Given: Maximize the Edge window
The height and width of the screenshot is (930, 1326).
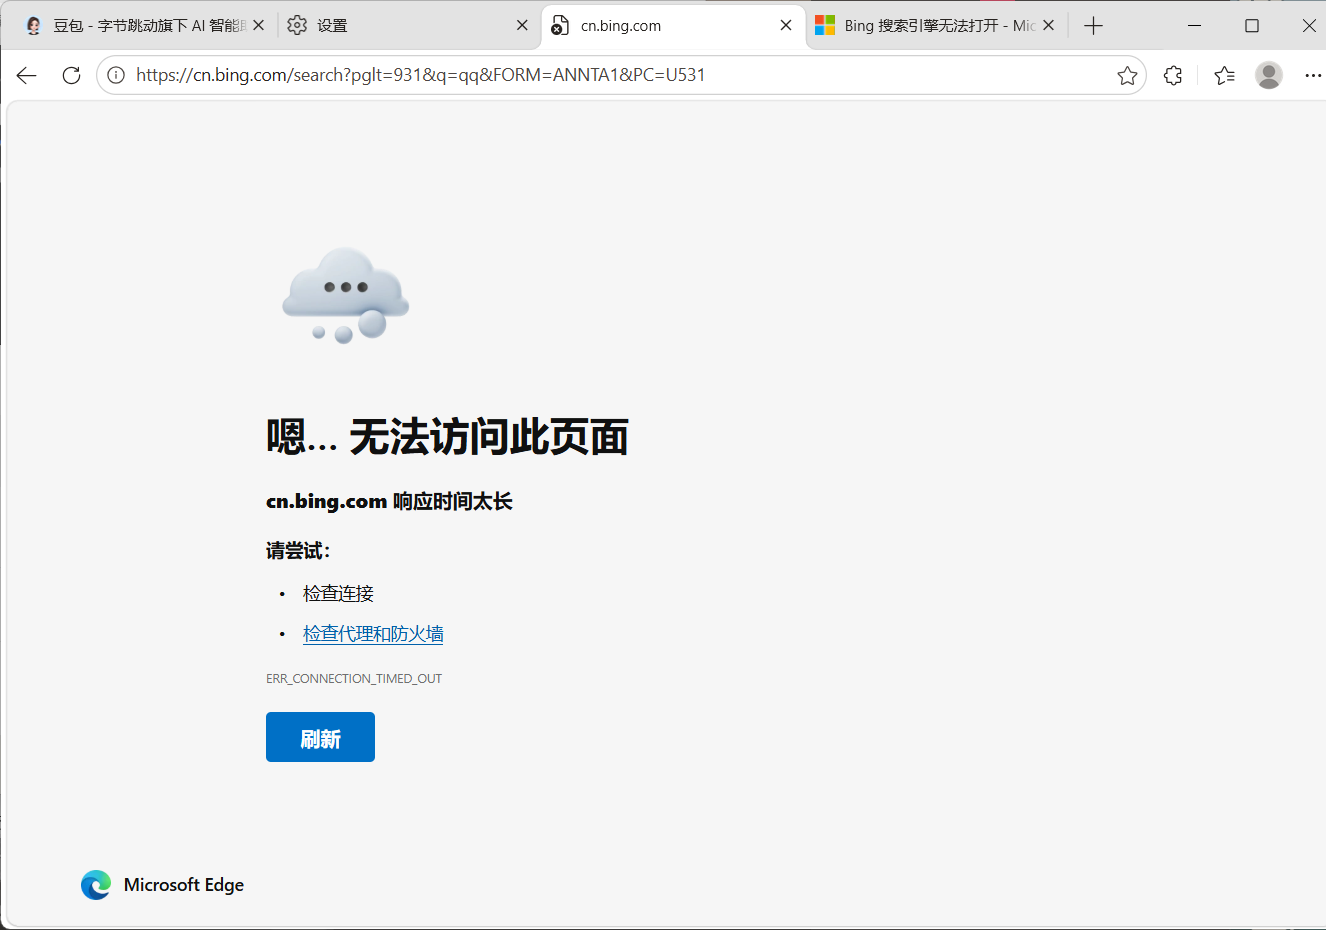Looking at the screenshot, I should click(1251, 26).
